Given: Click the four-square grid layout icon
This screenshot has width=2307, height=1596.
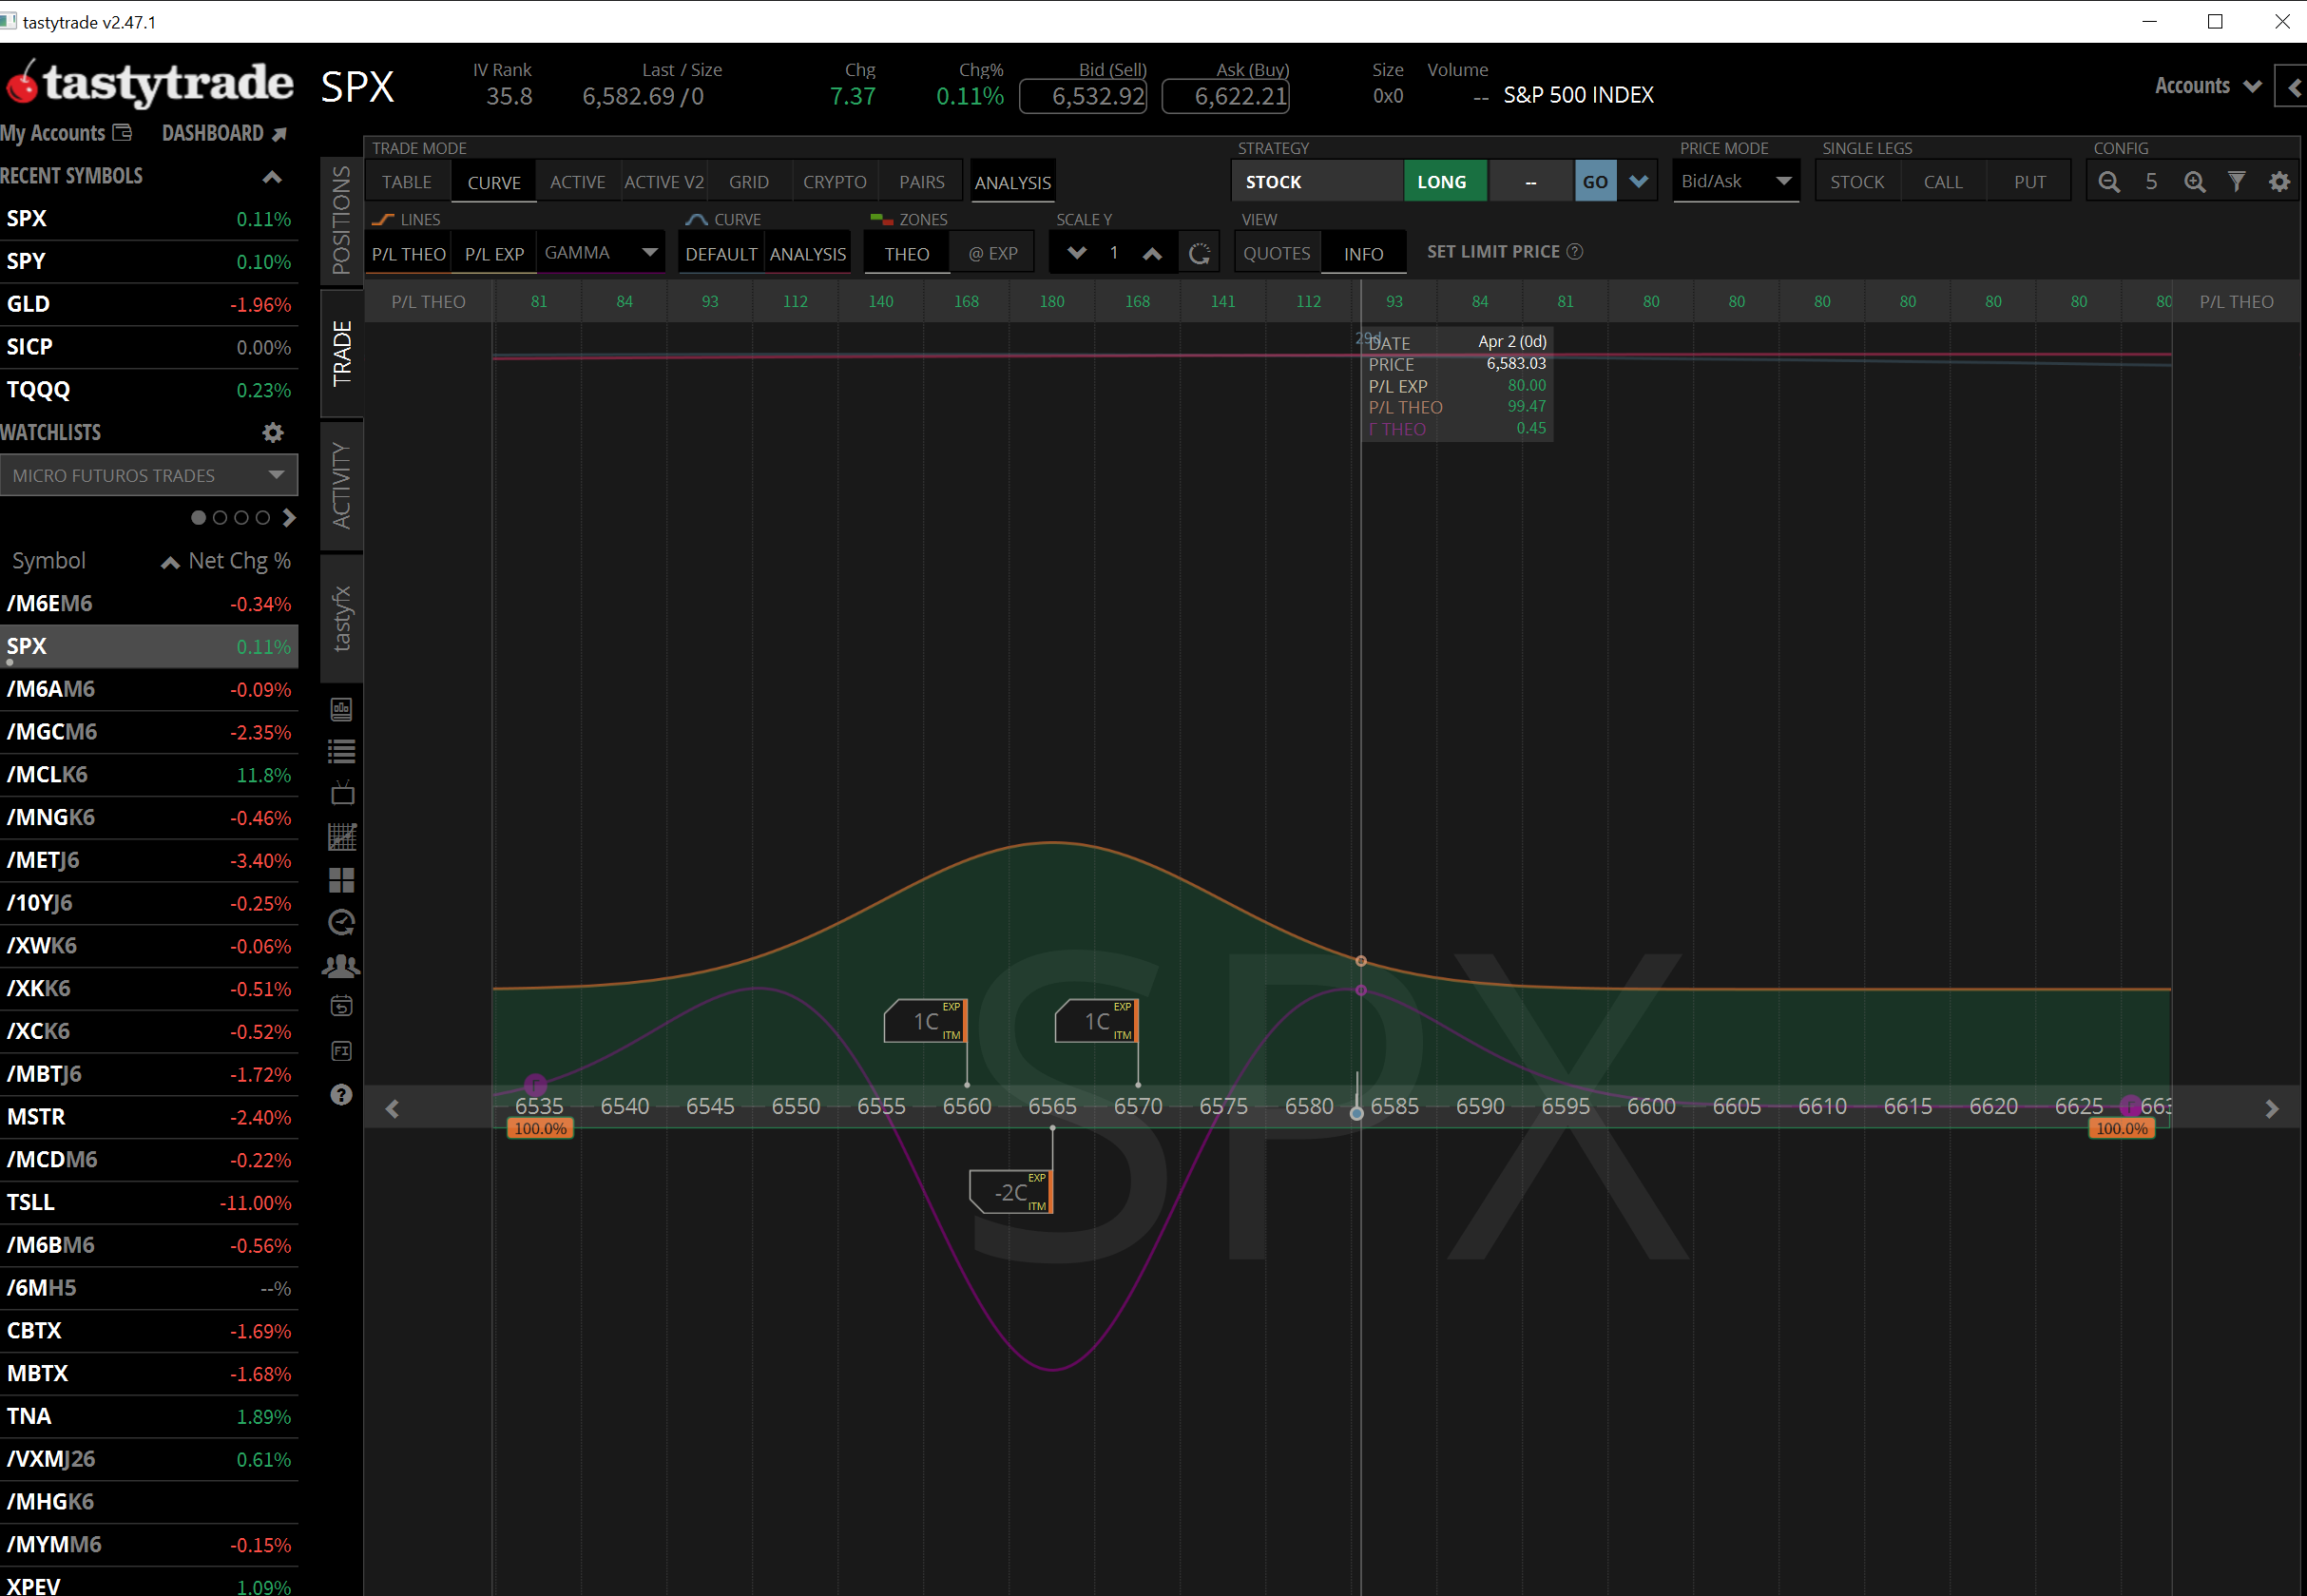Looking at the screenshot, I should coord(342,879).
